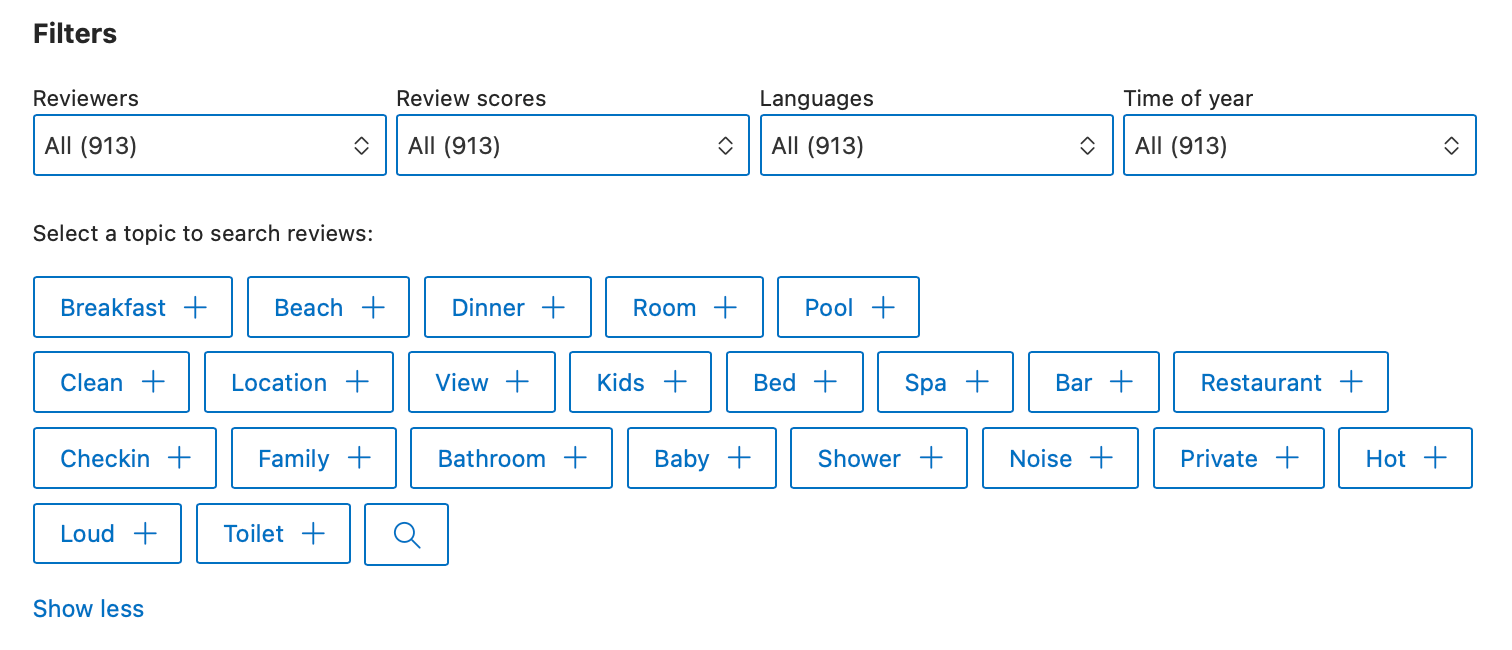
Task: Open the Time of year dropdown
Action: pos(1299,145)
